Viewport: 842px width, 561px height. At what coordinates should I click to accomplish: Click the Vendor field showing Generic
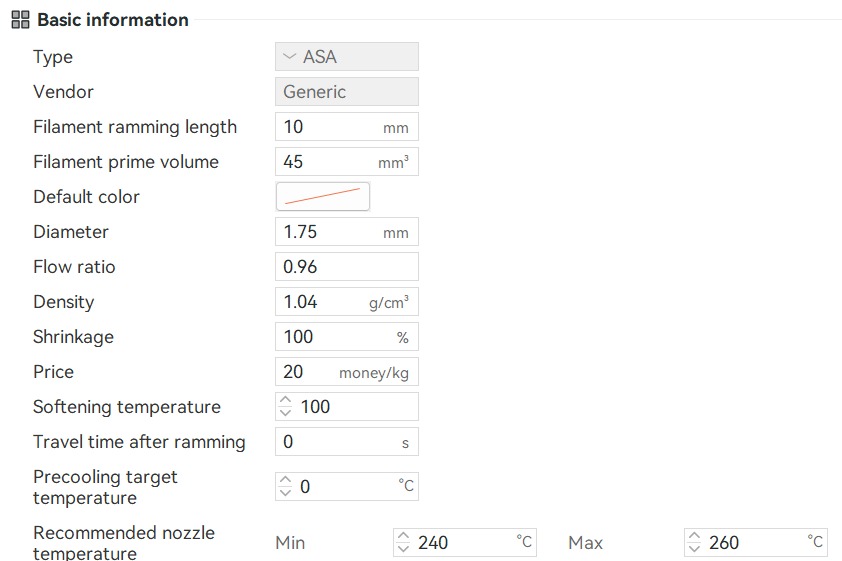[347, 92]
